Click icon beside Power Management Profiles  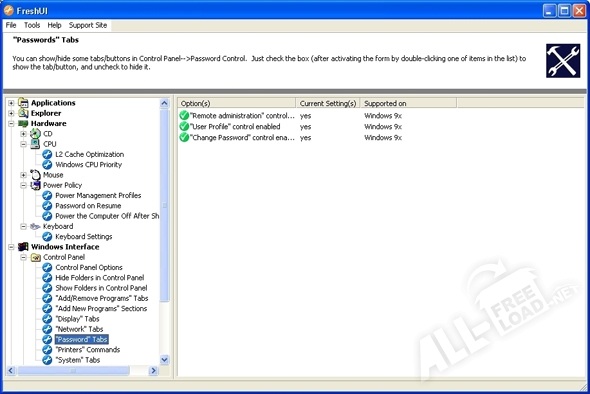47,195
